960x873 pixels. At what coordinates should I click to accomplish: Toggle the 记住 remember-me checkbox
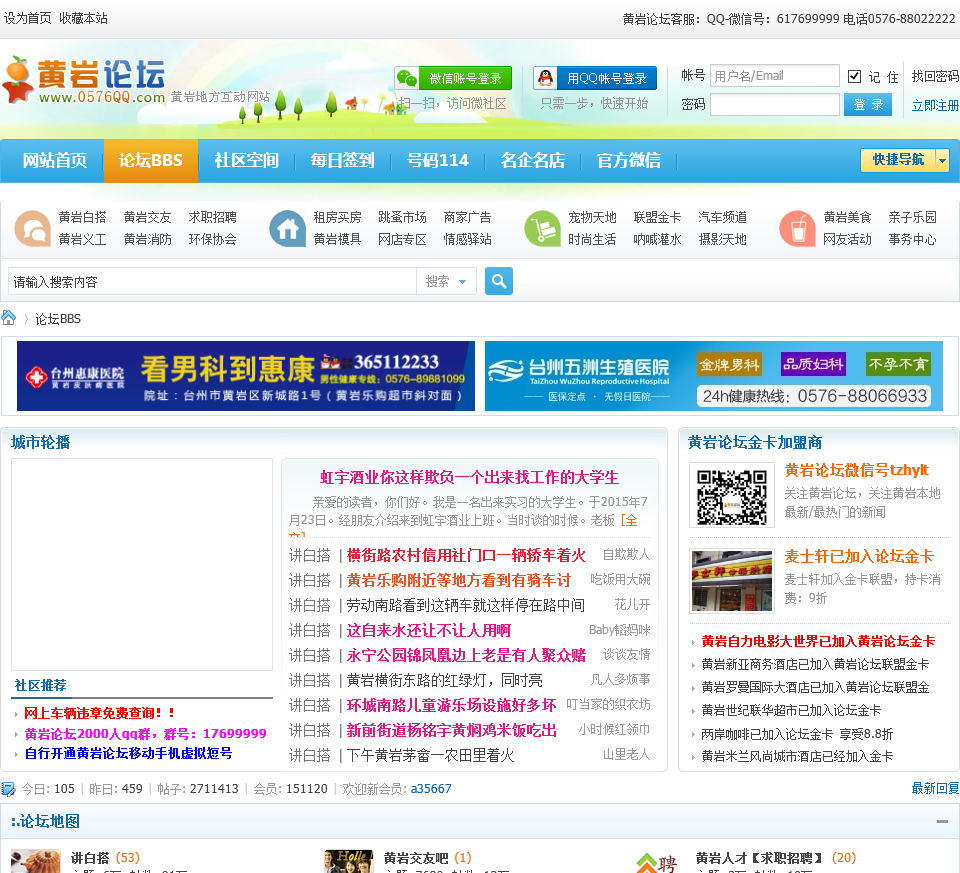point(854,76)
